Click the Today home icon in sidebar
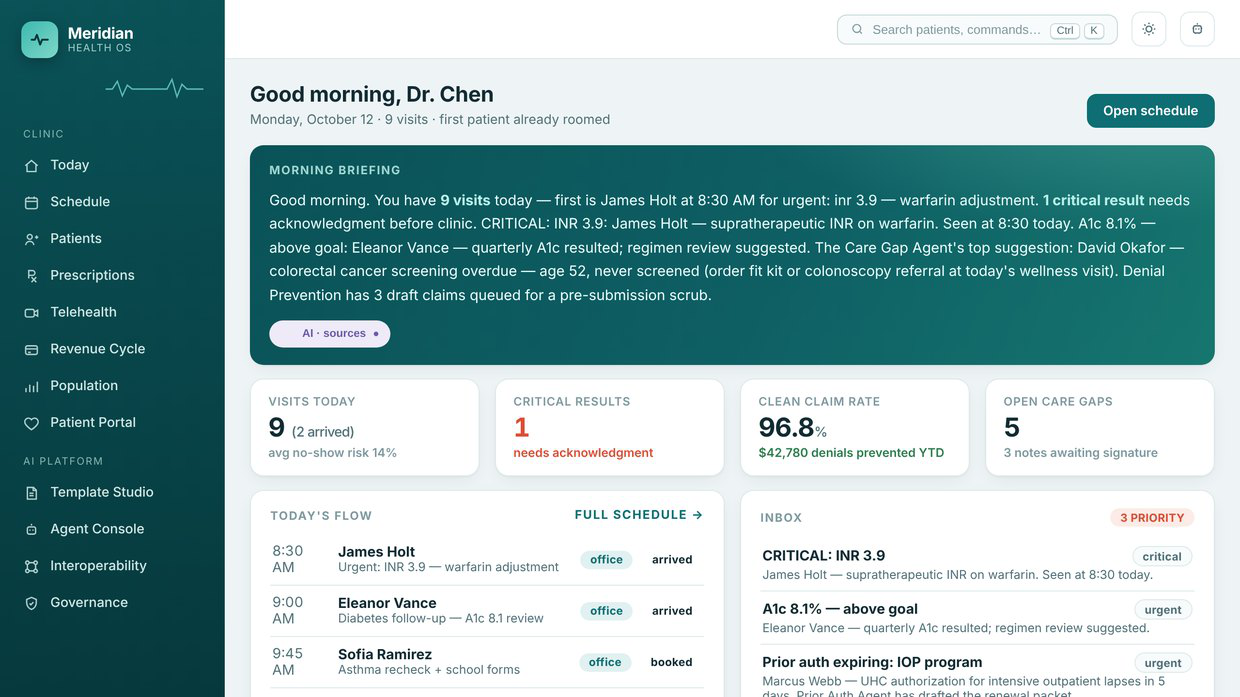 coord(31,166)
